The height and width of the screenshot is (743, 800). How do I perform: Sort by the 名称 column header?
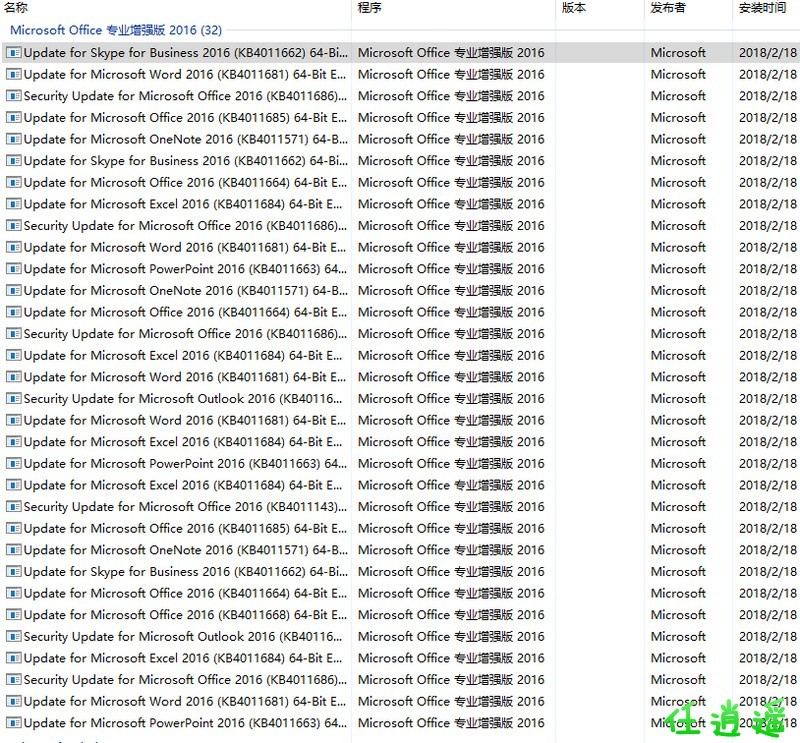coord(16,8)
